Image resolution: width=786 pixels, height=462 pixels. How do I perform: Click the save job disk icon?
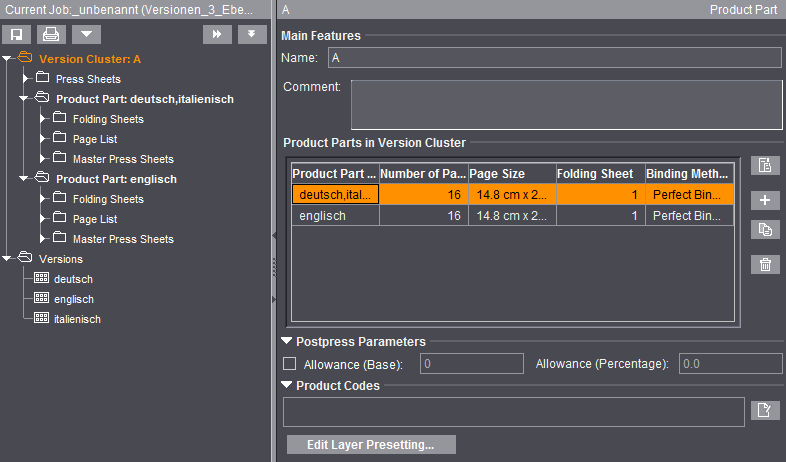18,34
